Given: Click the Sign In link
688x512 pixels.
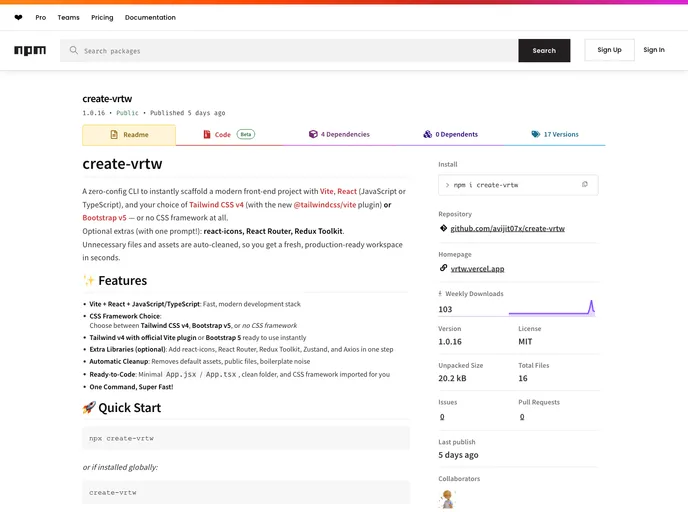Looking at the screenshot, I should [x=654, y=50].
